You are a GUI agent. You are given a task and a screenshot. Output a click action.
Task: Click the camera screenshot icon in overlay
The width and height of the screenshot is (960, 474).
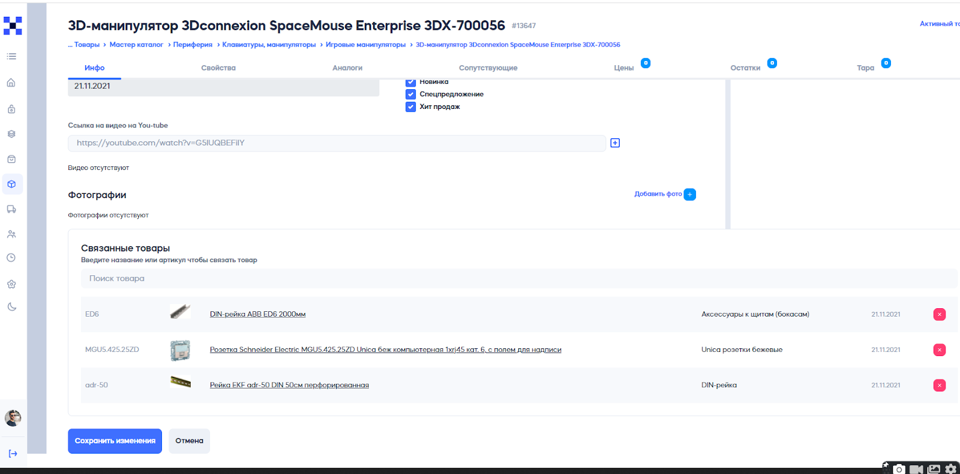(899, 468)
